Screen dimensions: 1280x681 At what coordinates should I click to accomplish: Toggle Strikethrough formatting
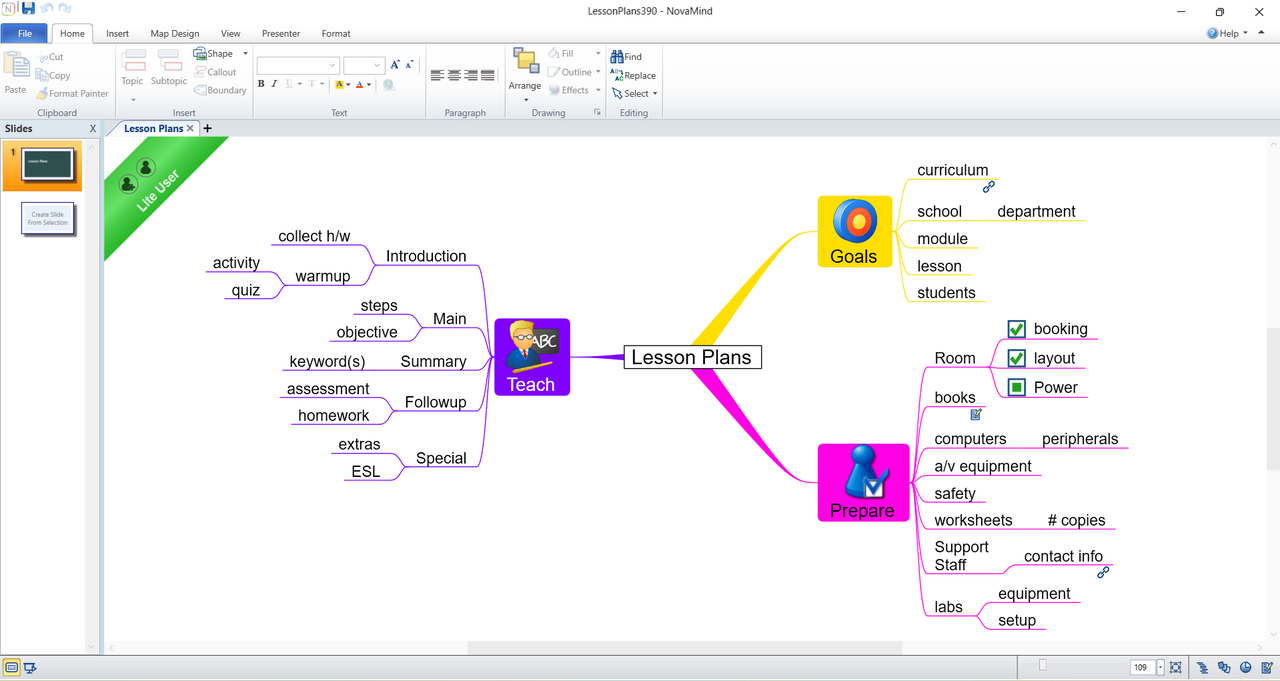312,84
